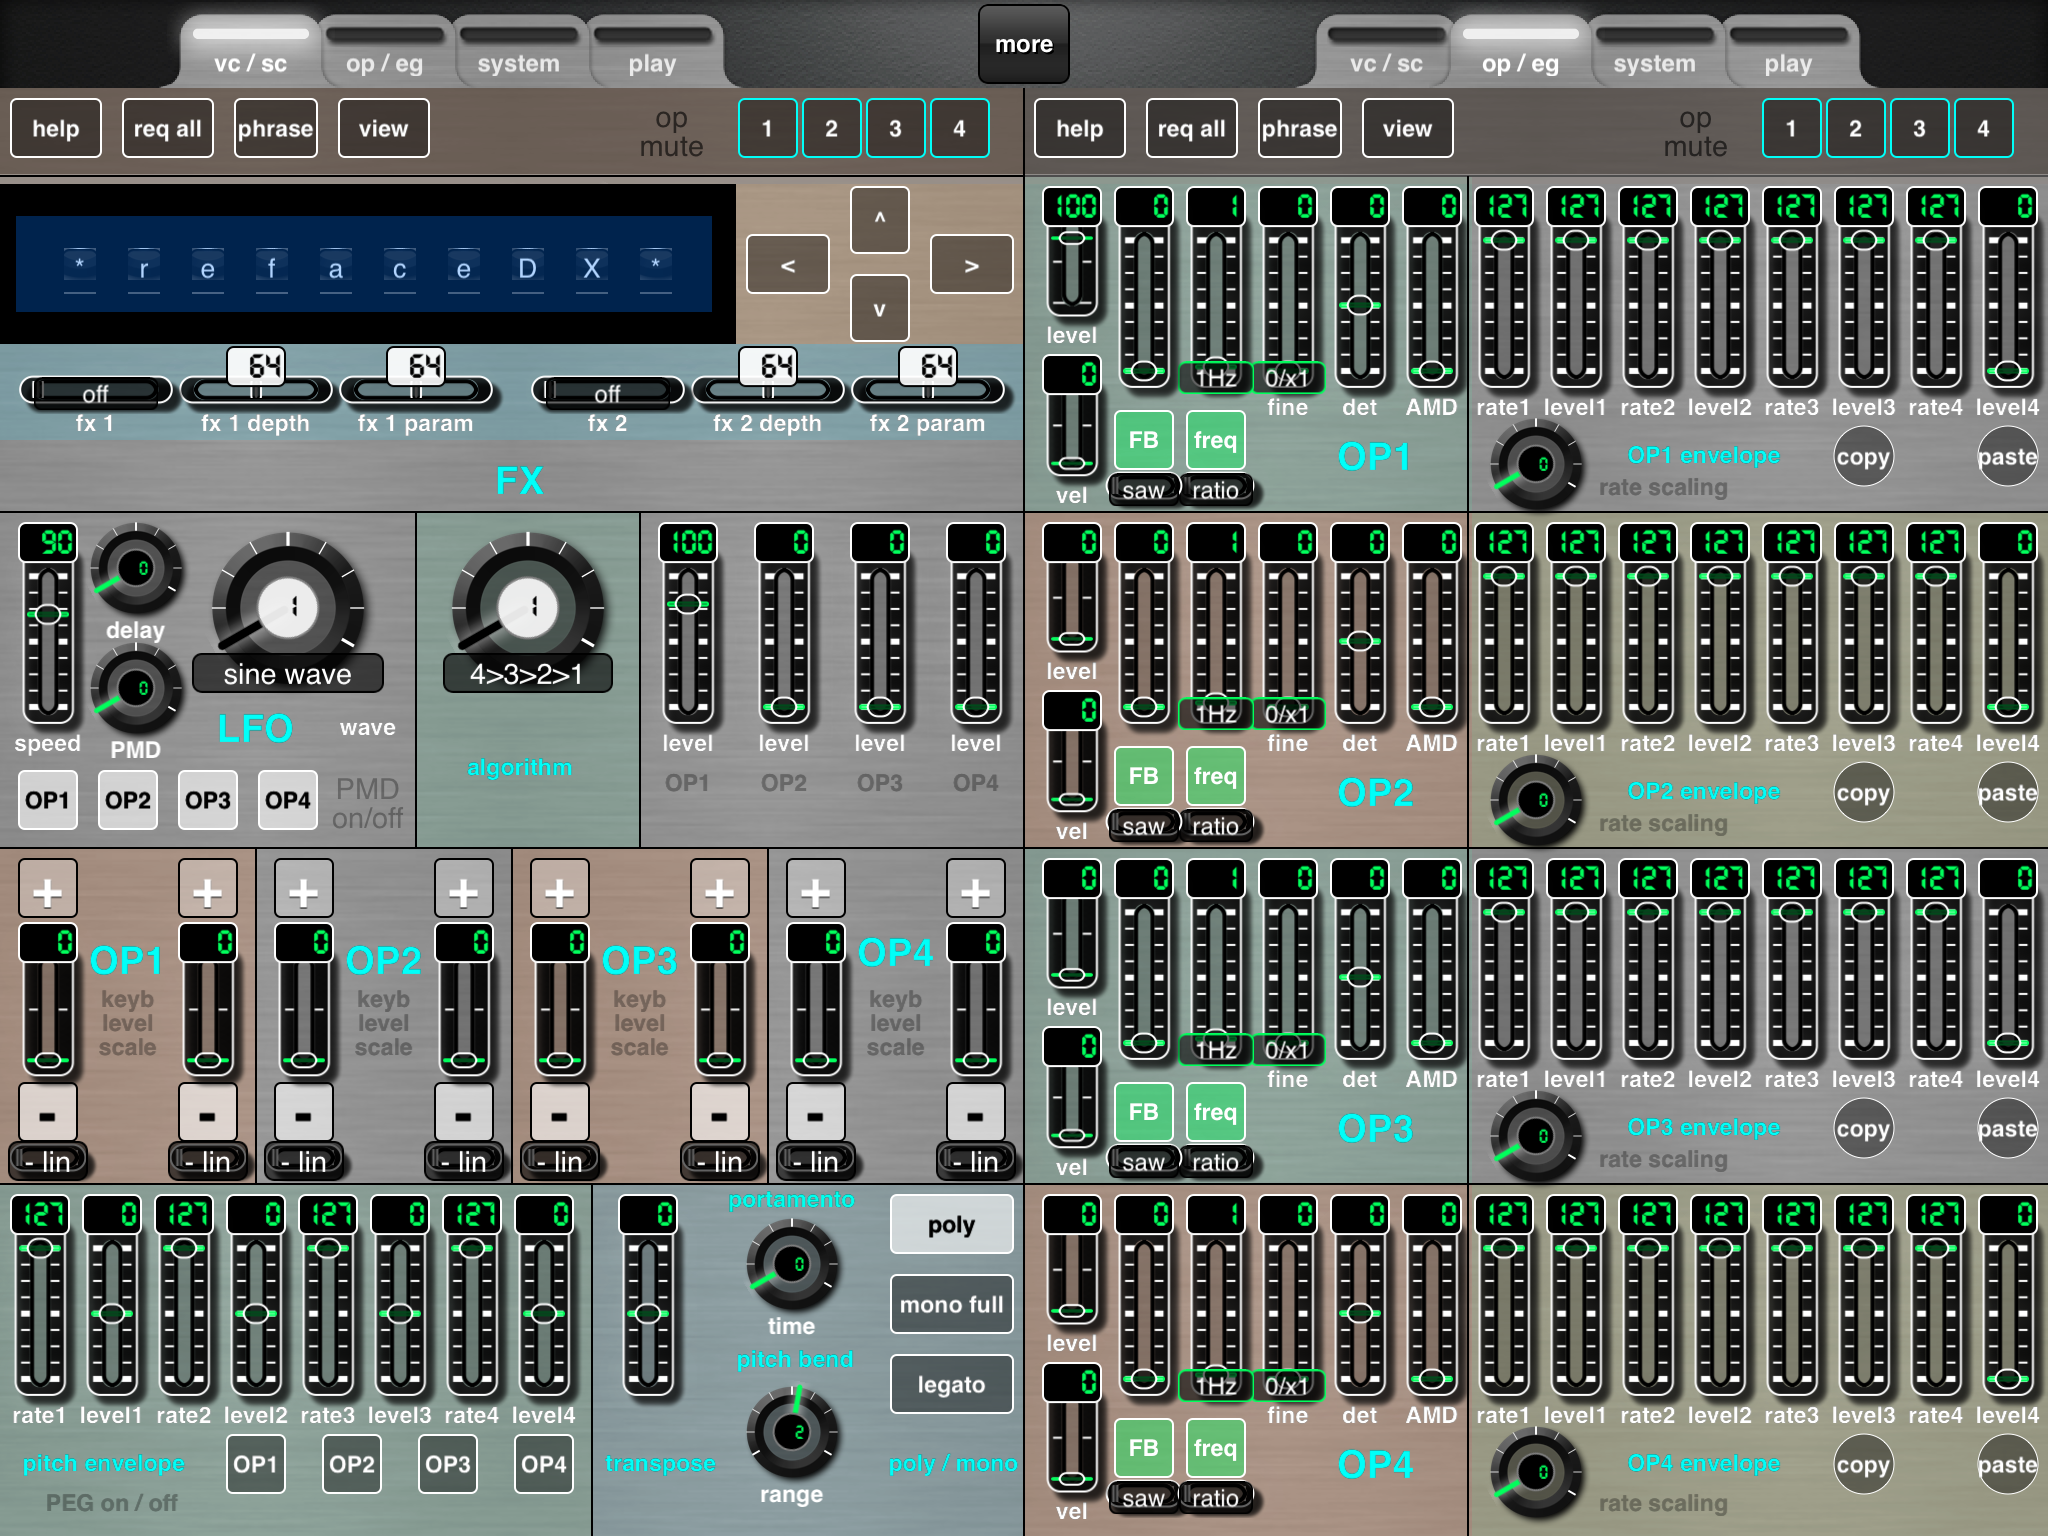Click help button in left panel

click(56, 128)
